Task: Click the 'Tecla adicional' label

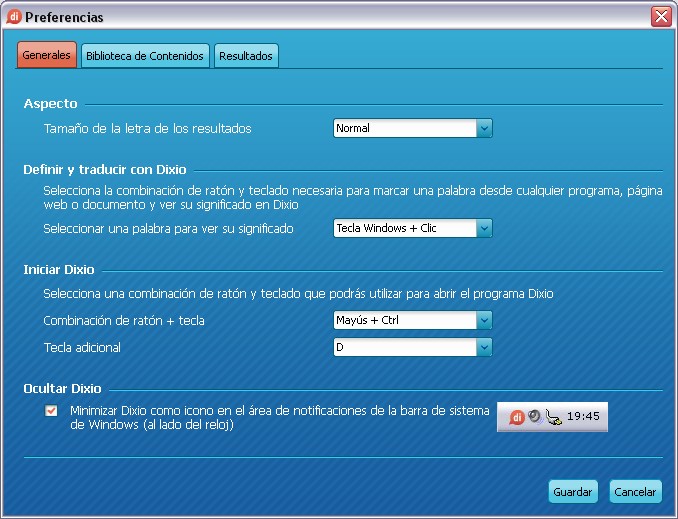Action: [x=82, y=347]
